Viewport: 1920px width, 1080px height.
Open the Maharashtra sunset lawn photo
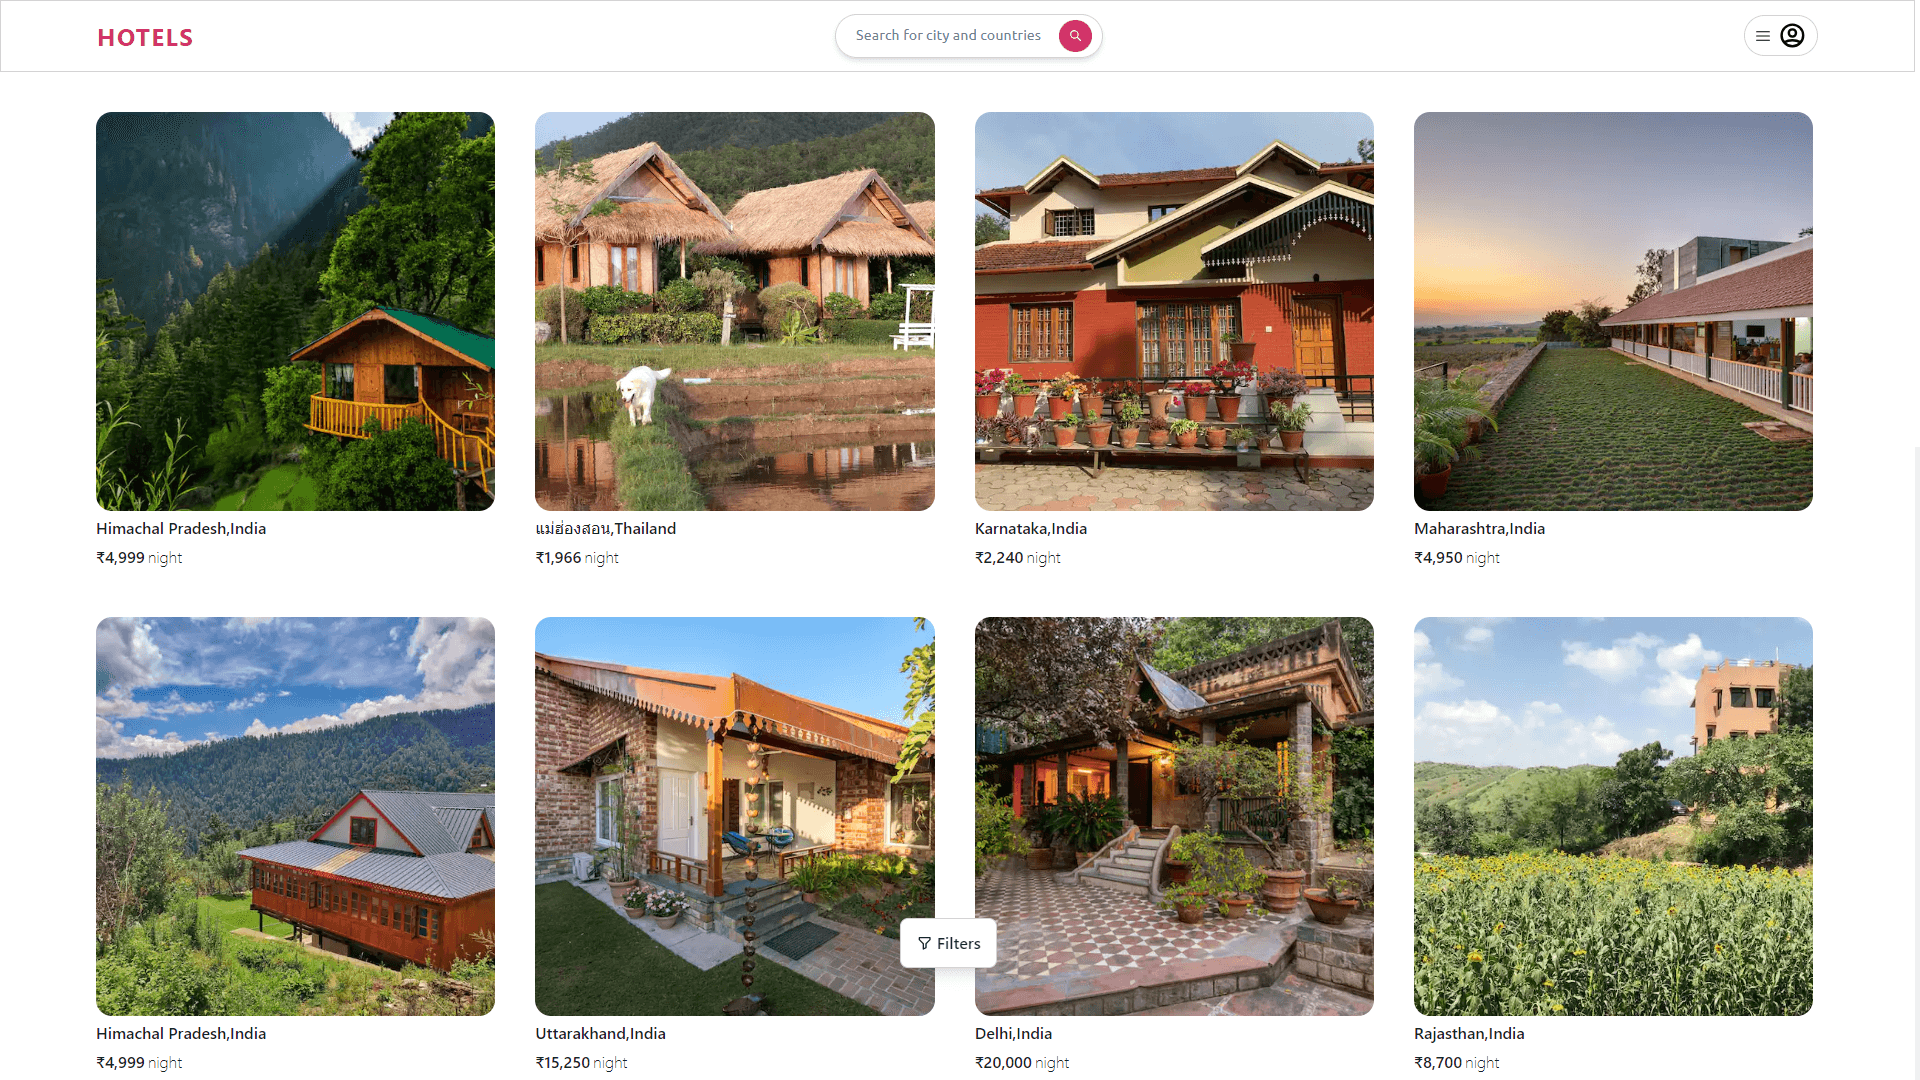click(x=1613, y=311)
